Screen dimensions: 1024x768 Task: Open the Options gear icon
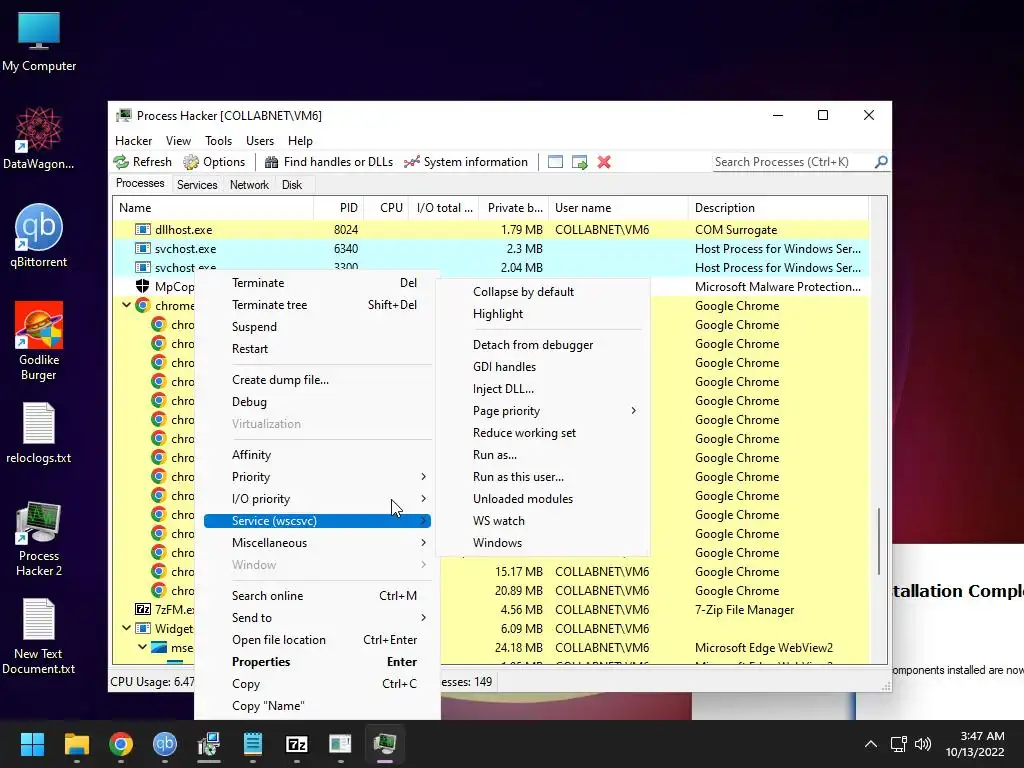point(191,162)
